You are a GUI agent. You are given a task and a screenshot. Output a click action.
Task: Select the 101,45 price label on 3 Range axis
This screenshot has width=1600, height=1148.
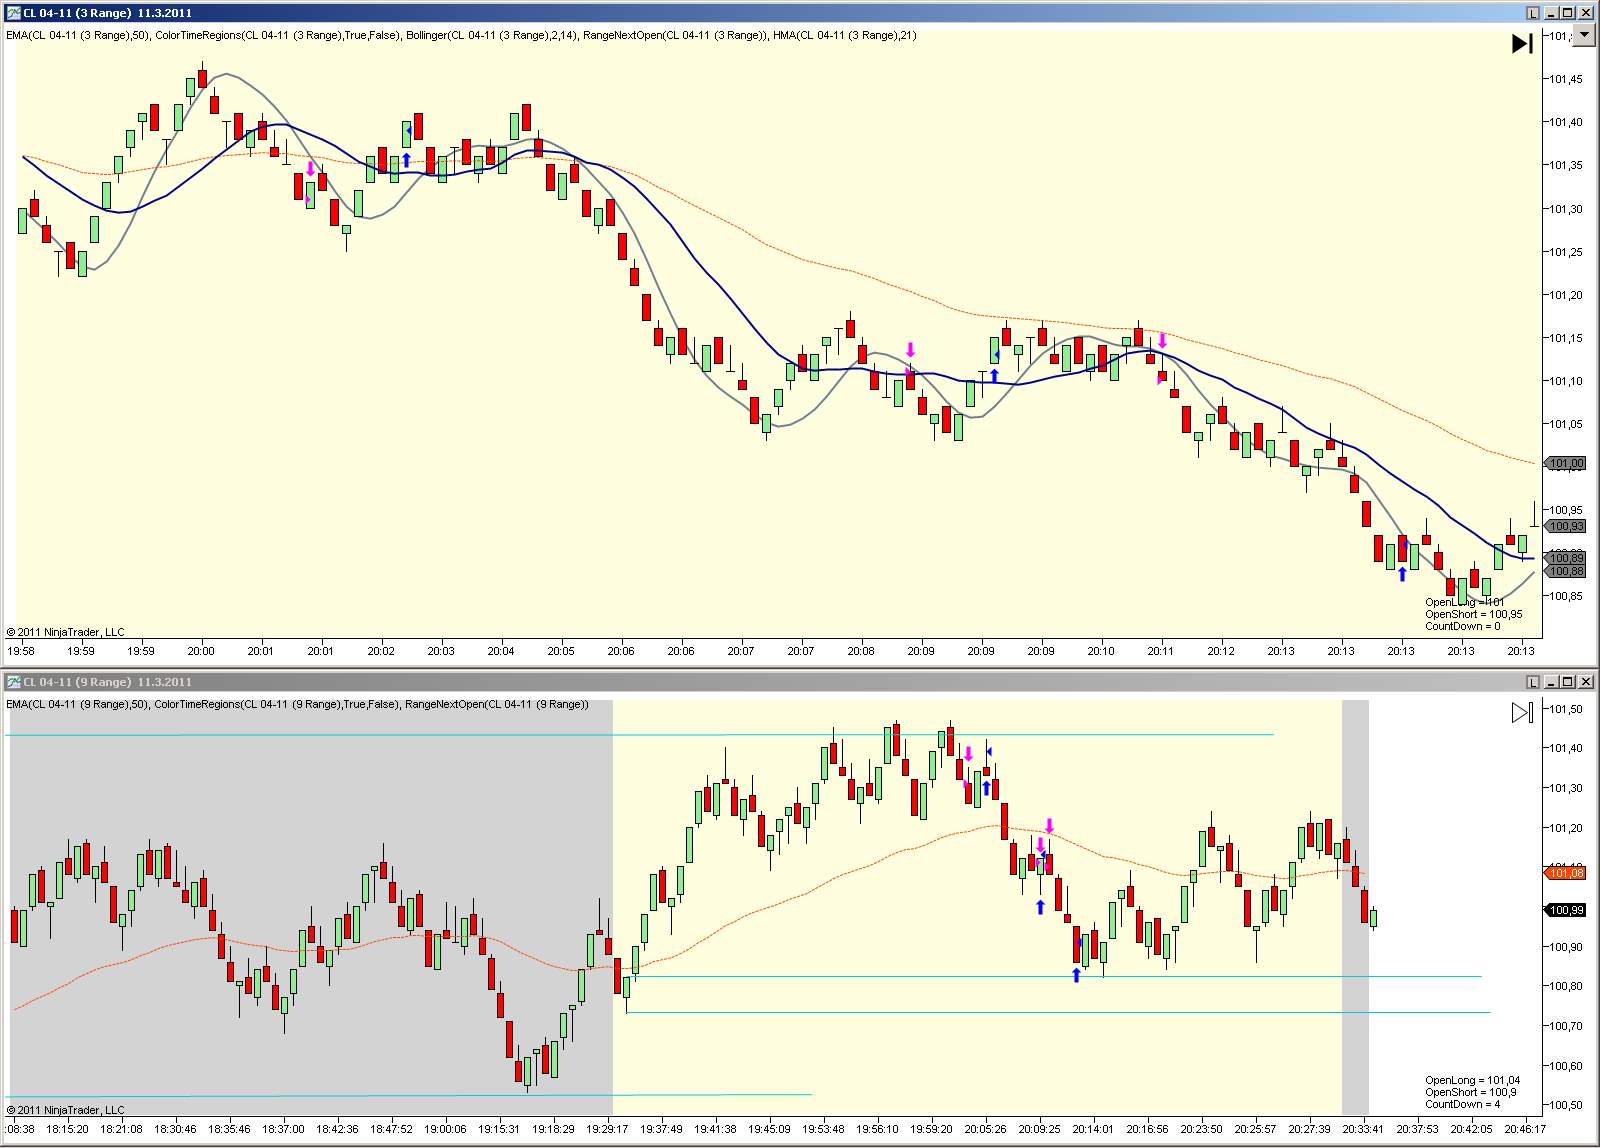(1566, 79)
